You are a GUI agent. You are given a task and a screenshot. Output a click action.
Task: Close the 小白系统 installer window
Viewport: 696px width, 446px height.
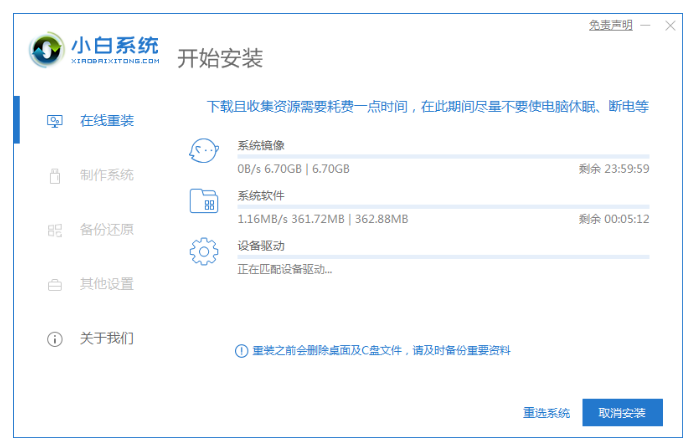click(x=671, y=25)
